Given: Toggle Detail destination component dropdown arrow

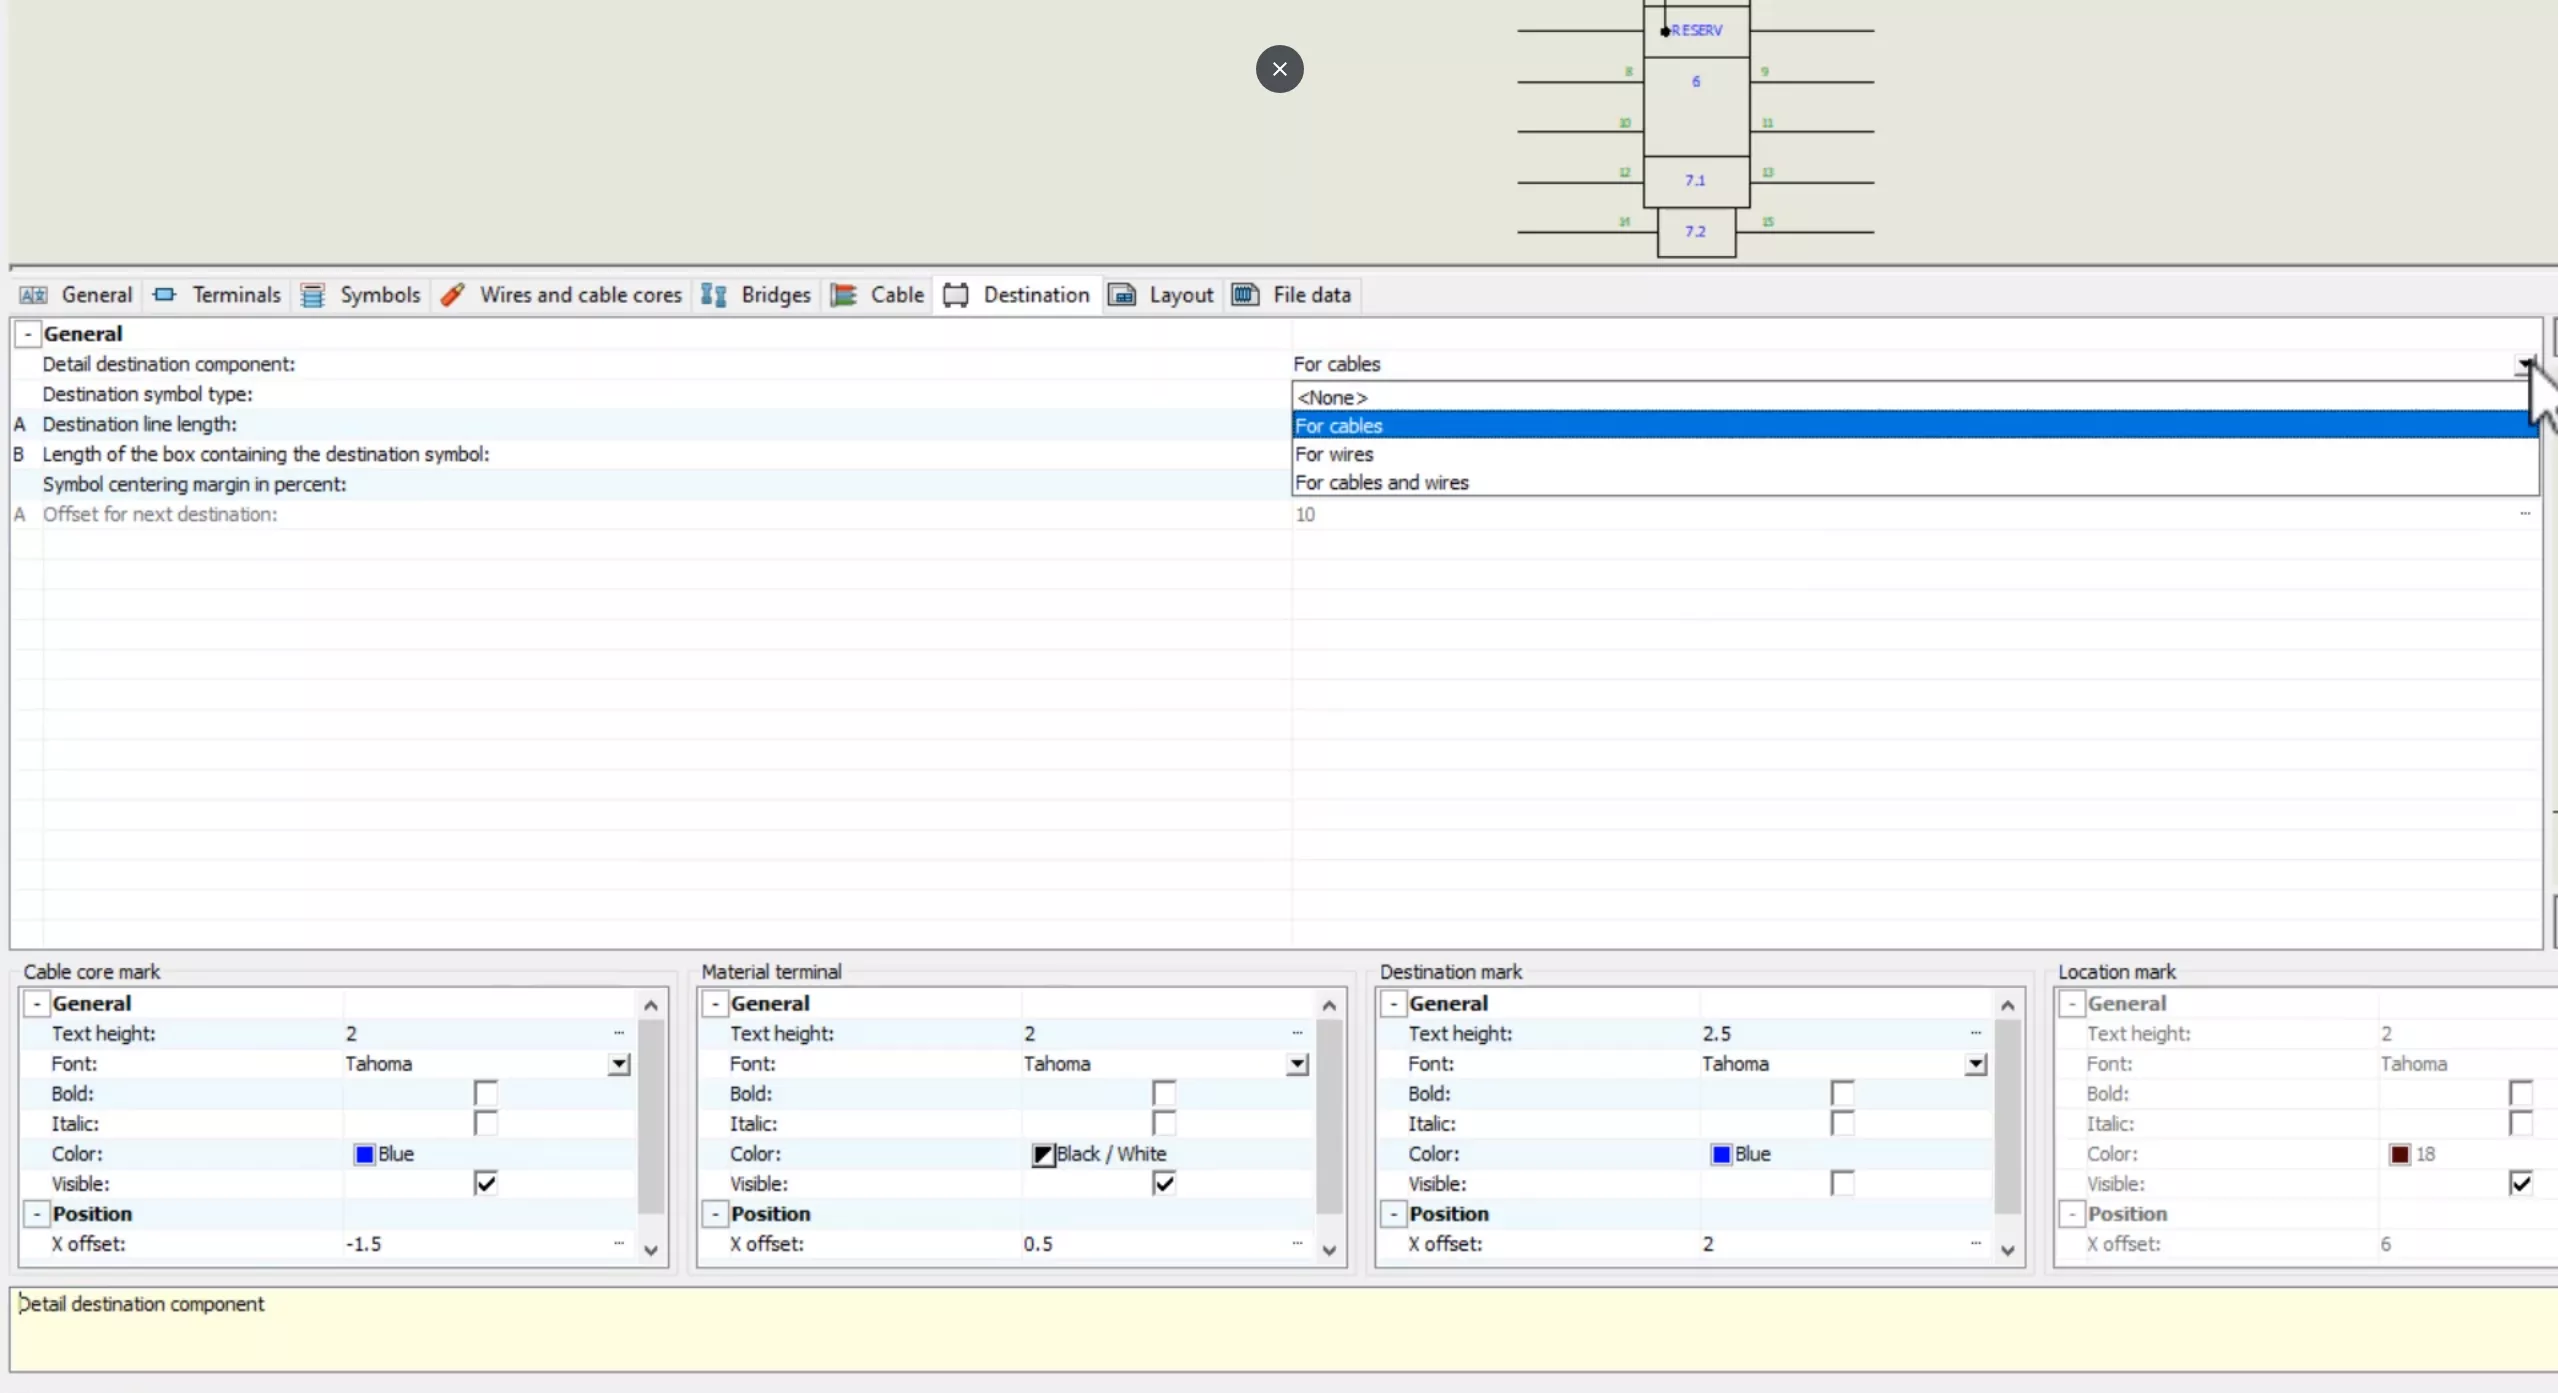Looking at the screenshot, I should [2526, 364].
